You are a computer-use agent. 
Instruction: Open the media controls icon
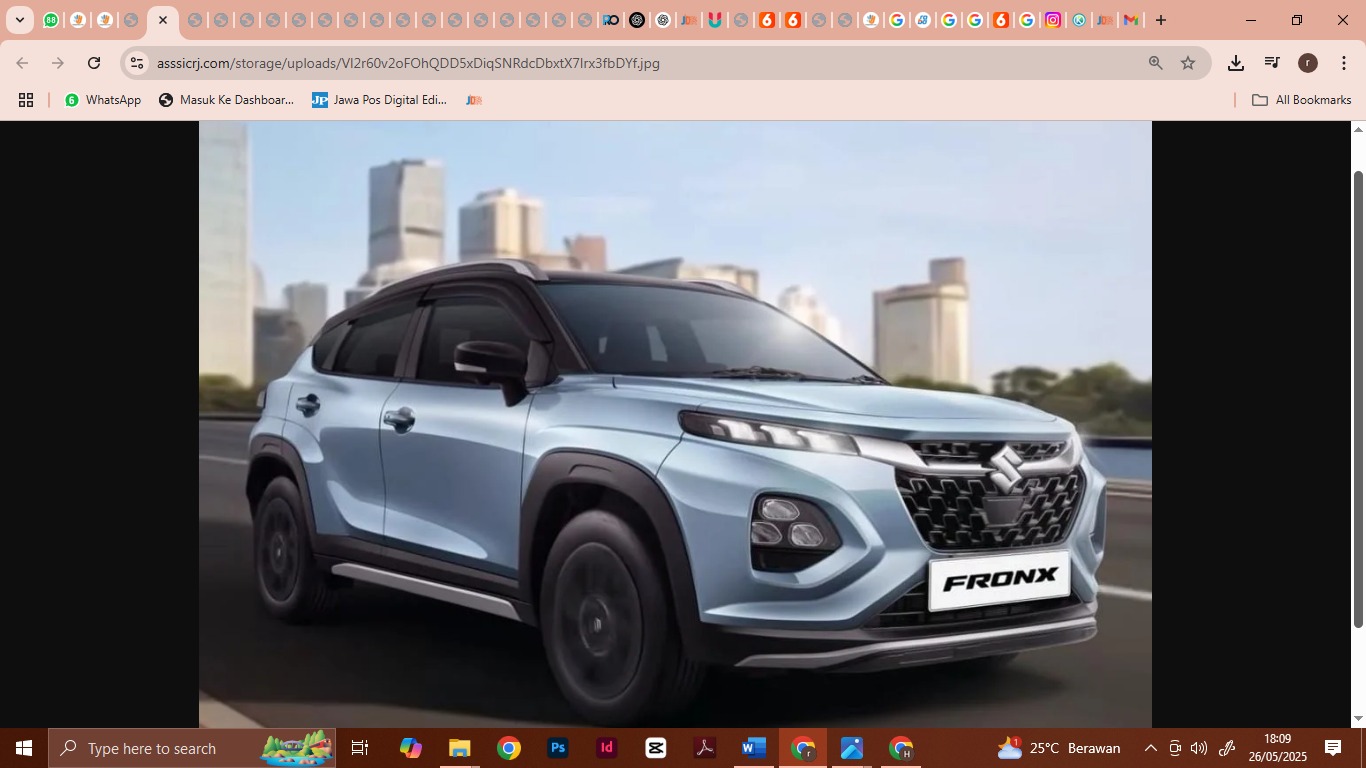1272,63
